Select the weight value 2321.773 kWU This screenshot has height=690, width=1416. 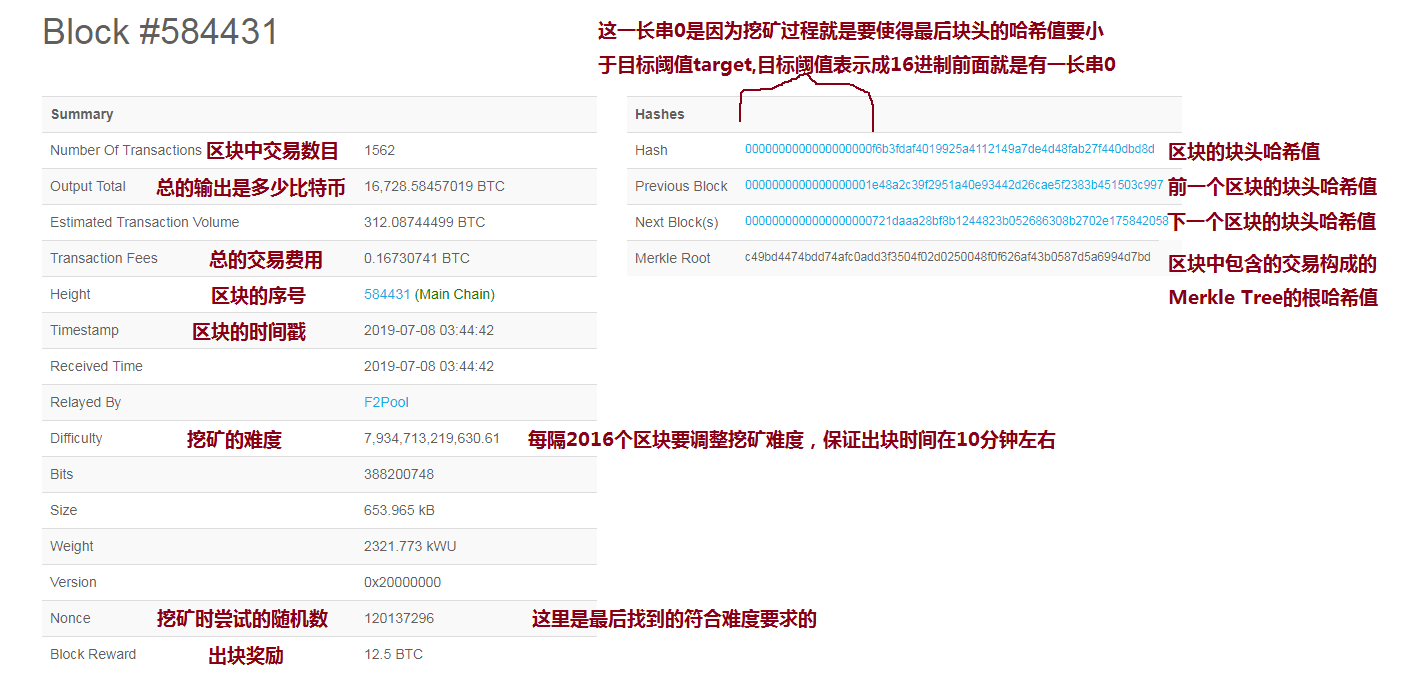point(410,546)
